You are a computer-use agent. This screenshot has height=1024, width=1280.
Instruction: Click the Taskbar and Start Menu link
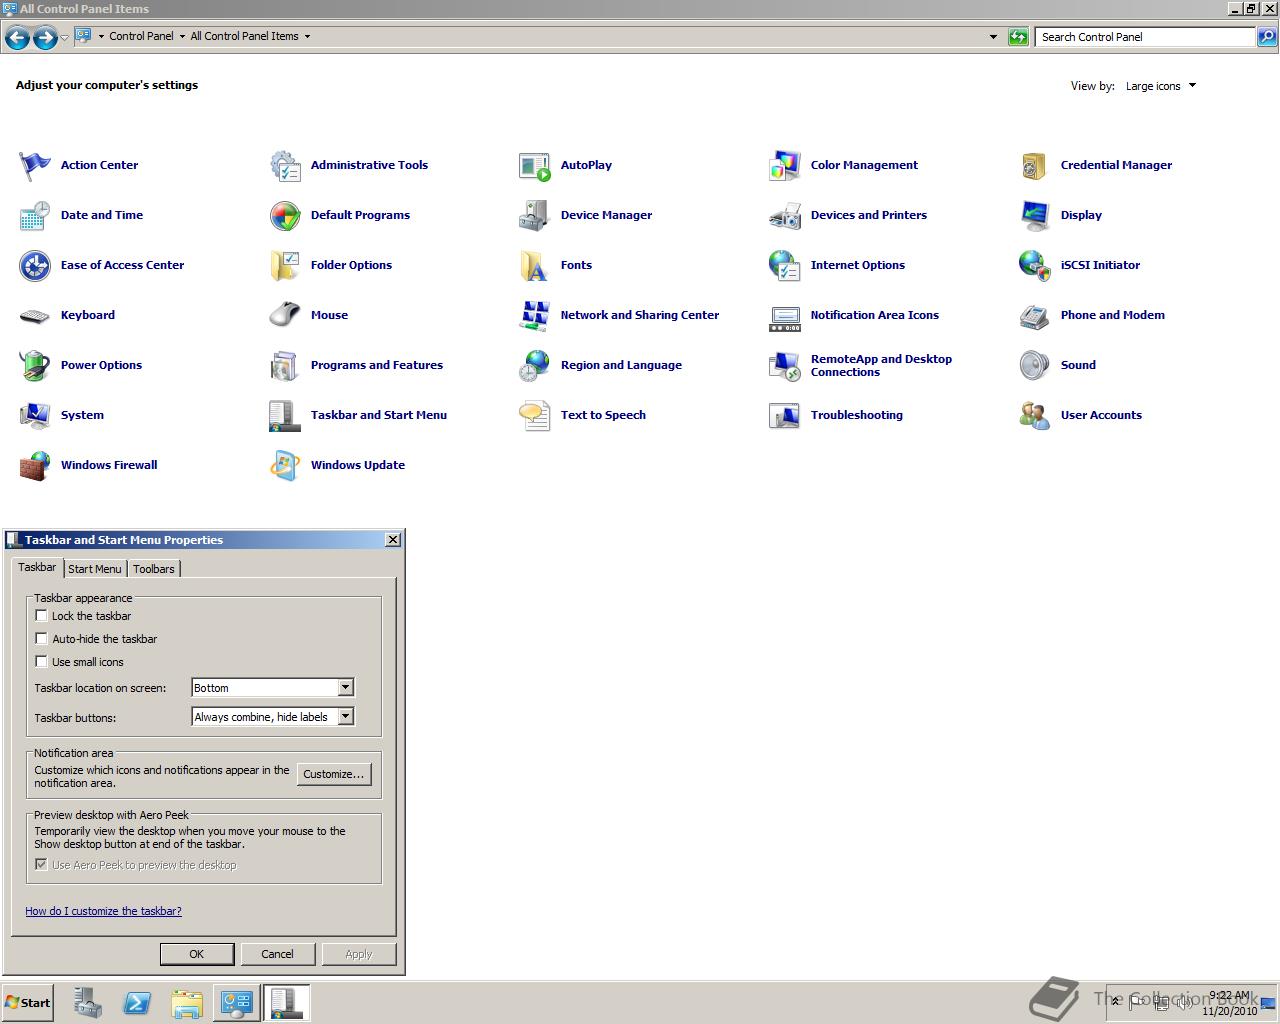point(378,415)
